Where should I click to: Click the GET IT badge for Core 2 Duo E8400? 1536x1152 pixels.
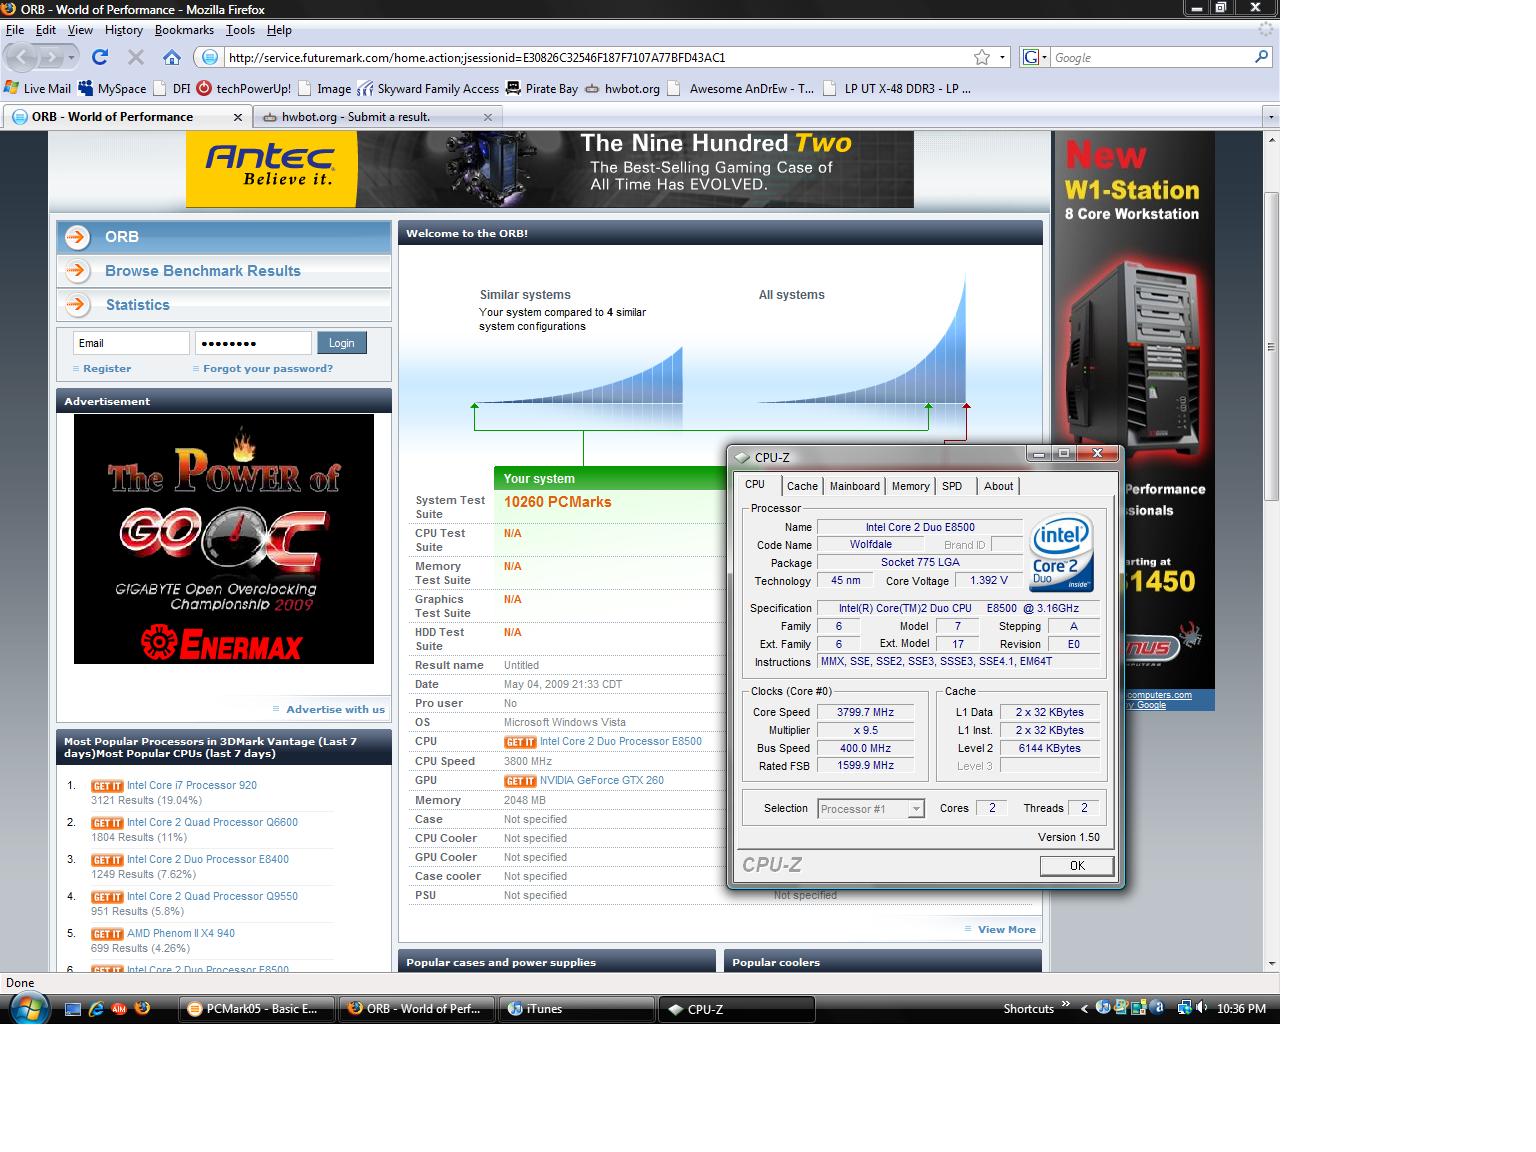point(107,860)
